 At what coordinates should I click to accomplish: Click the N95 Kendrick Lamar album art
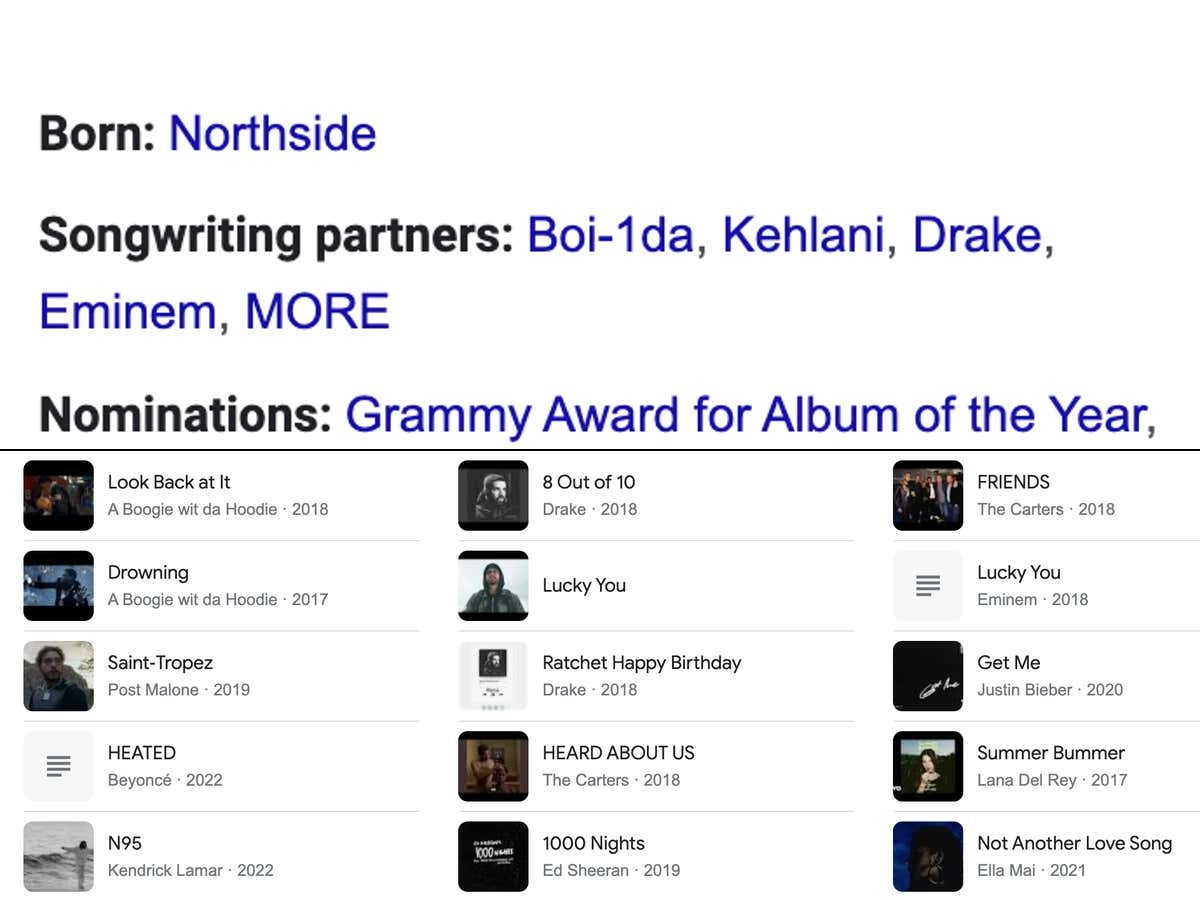click(58, 856)
